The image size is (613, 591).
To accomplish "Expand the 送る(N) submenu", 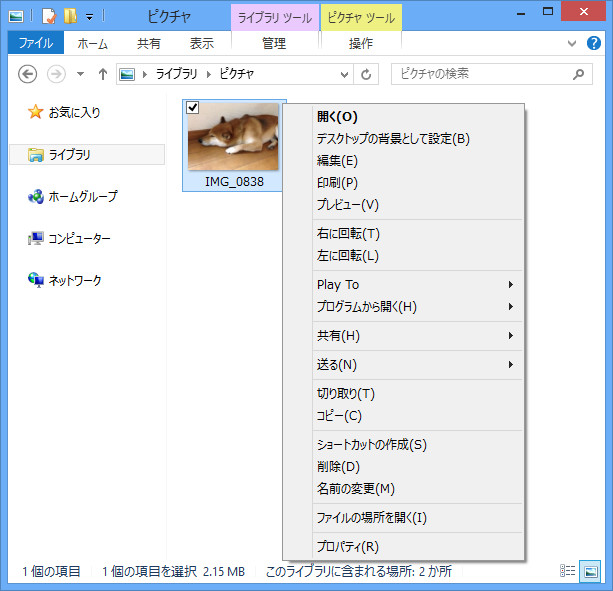I will click(403, 365).
